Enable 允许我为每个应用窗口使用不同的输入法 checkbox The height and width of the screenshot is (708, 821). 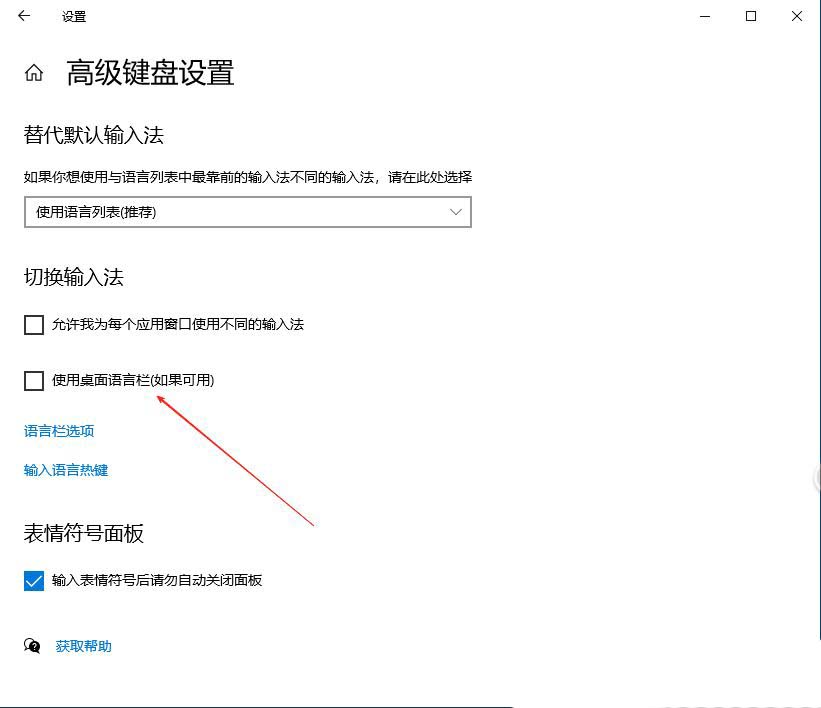pyautogui.click(x=34, y=324)
